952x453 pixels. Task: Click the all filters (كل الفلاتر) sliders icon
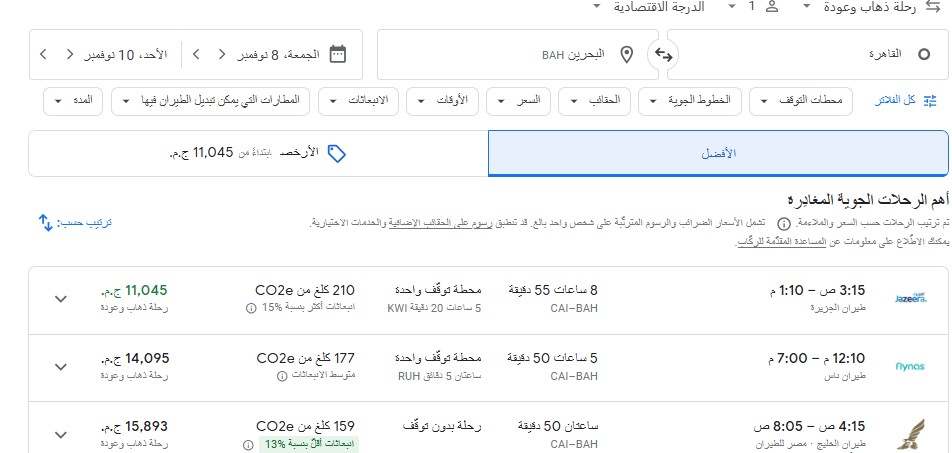click(931, 101)
